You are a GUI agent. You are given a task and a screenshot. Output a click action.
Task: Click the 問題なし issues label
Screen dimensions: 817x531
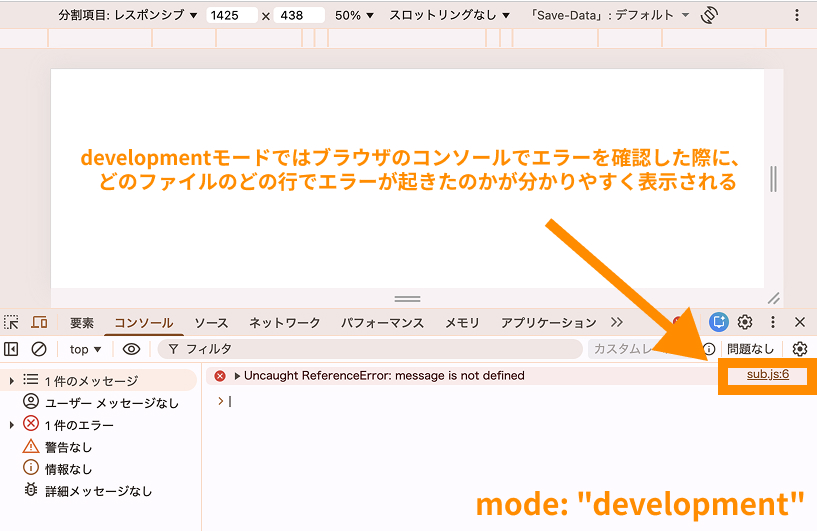[750, 349]
